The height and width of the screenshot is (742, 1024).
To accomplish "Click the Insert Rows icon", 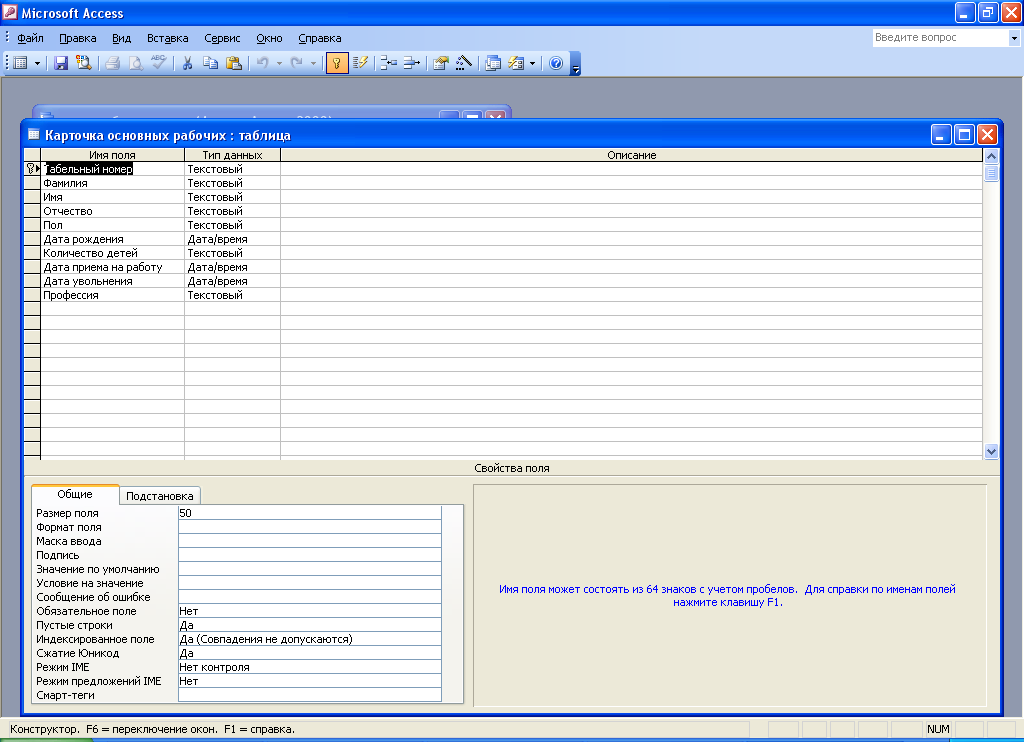I will pos(389,63).
